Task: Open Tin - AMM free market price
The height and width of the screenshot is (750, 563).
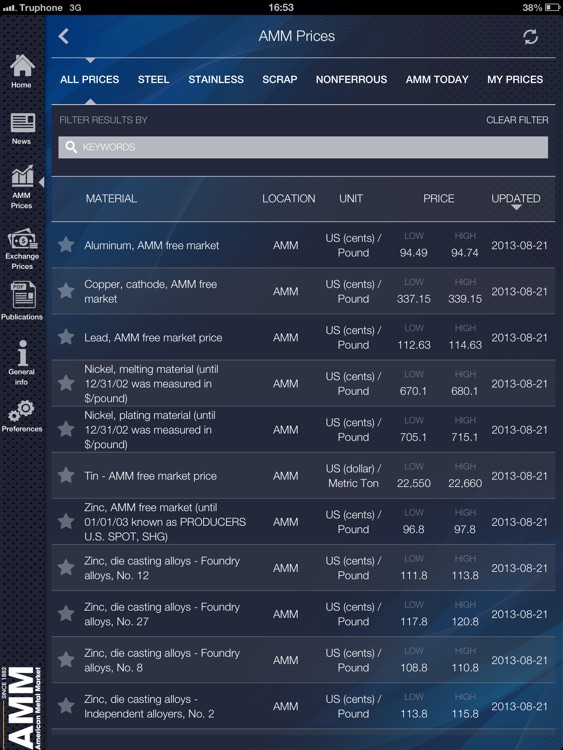Action: 303,475
